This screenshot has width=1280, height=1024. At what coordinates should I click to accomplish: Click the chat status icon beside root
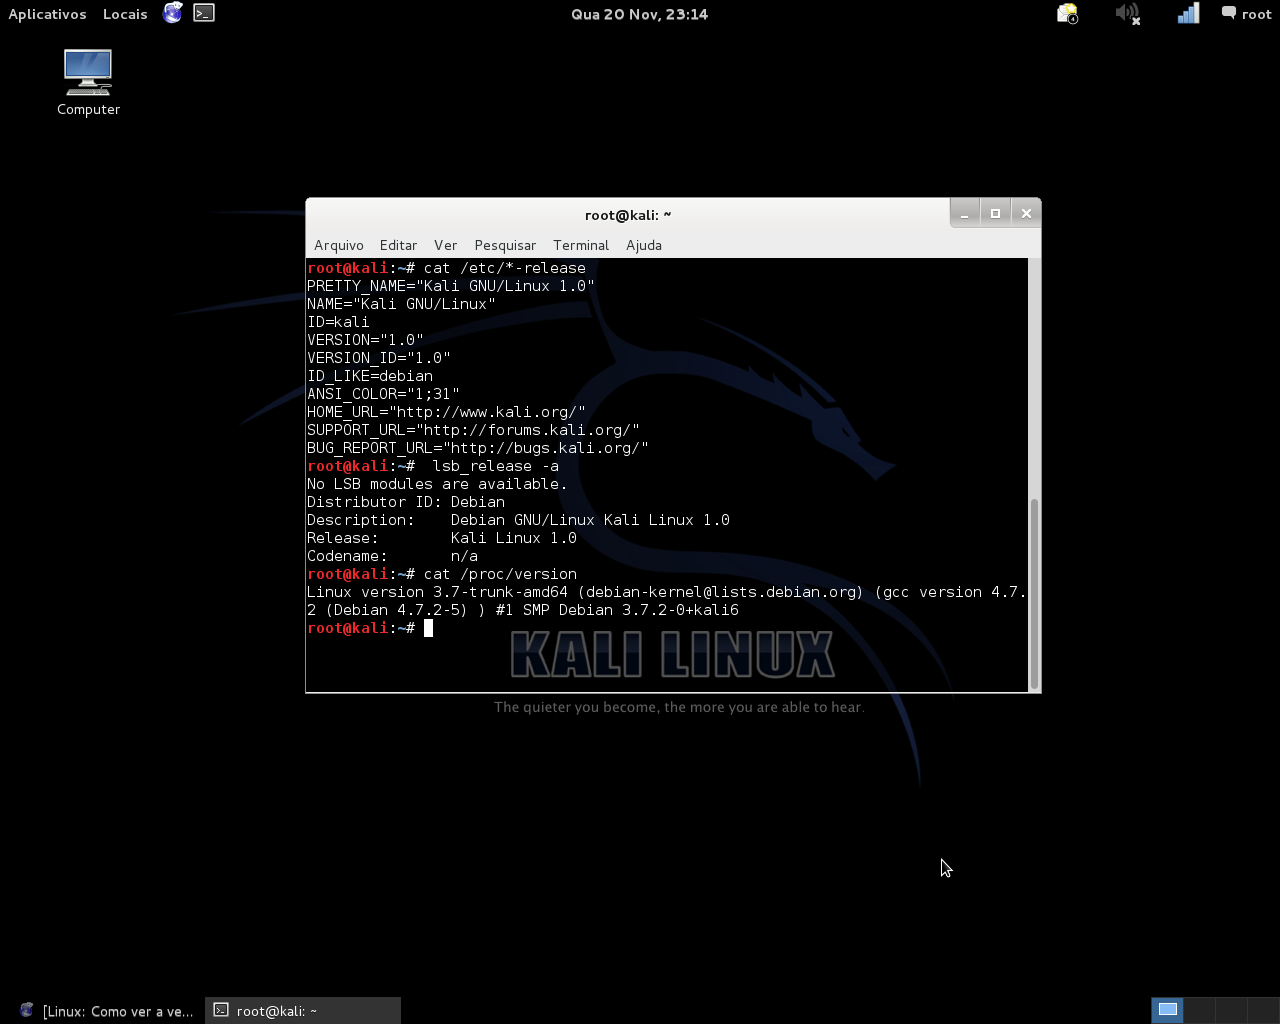(1229, 13)
